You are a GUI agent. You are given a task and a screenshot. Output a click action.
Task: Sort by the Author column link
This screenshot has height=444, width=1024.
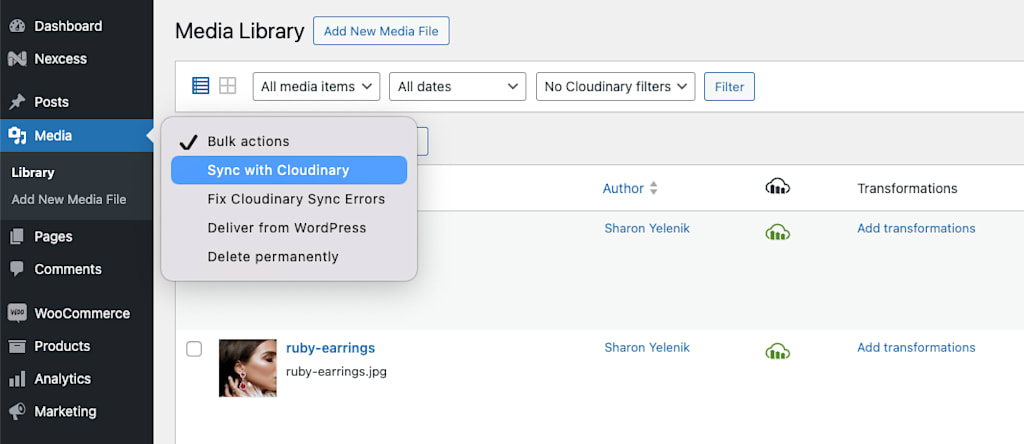(x=623, y=189)
